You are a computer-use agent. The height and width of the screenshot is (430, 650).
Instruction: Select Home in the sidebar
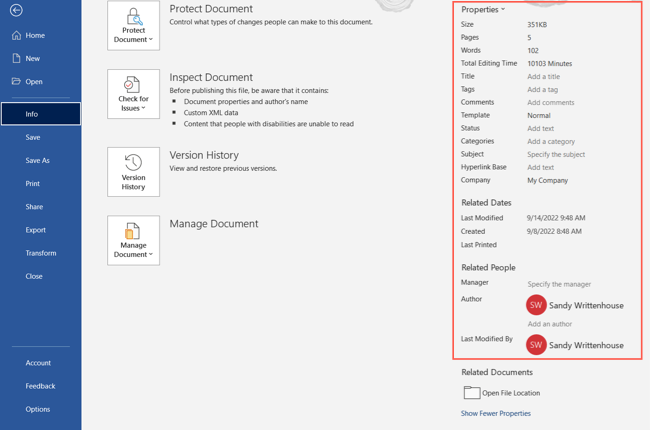point(34,35)
